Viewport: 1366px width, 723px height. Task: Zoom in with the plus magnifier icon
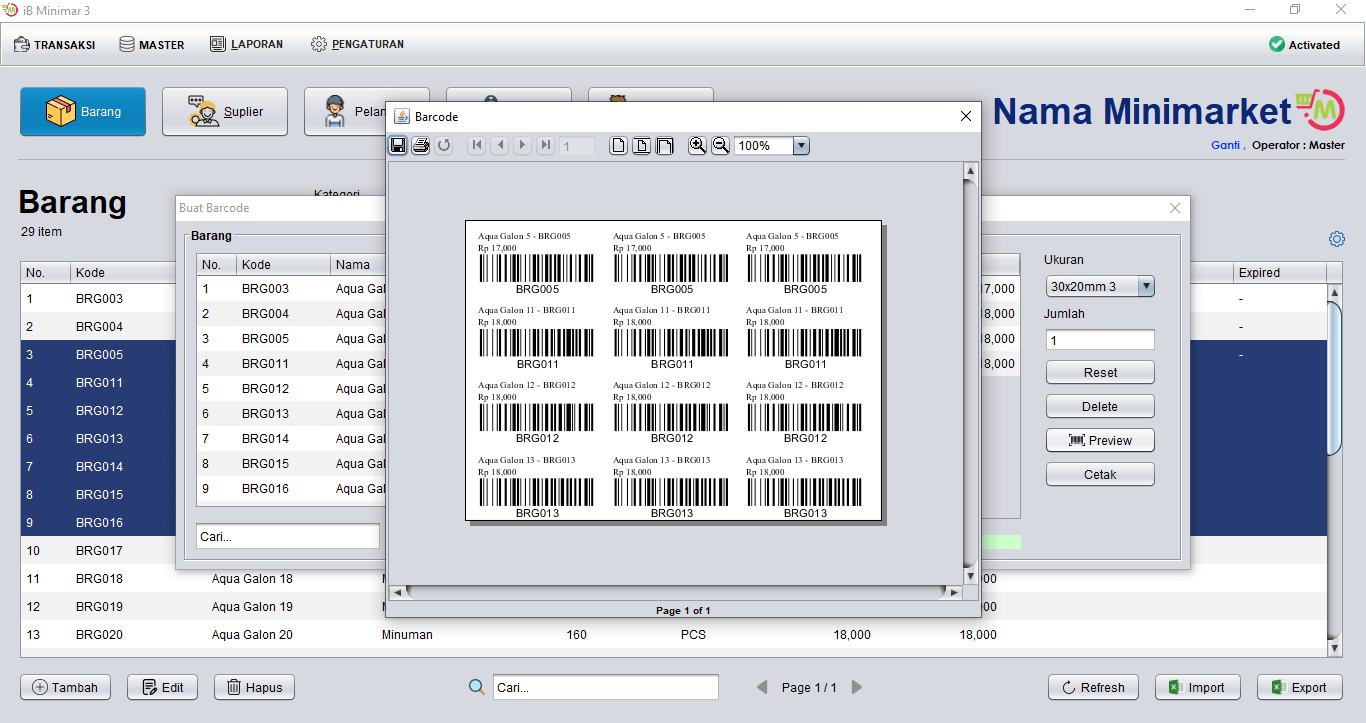(x=697, y=145)
